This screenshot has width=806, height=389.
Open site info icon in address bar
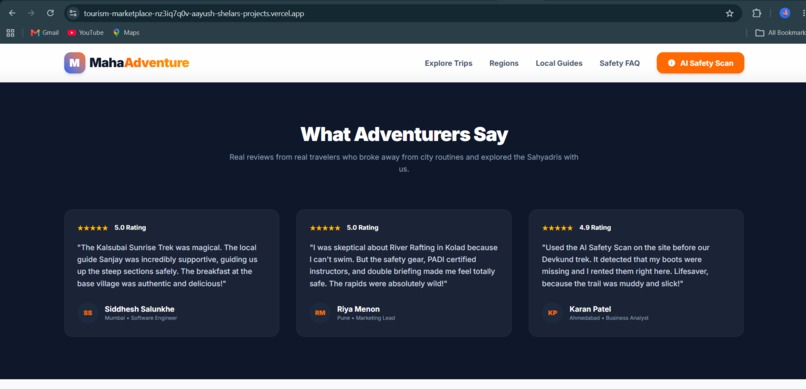[73, 13]
